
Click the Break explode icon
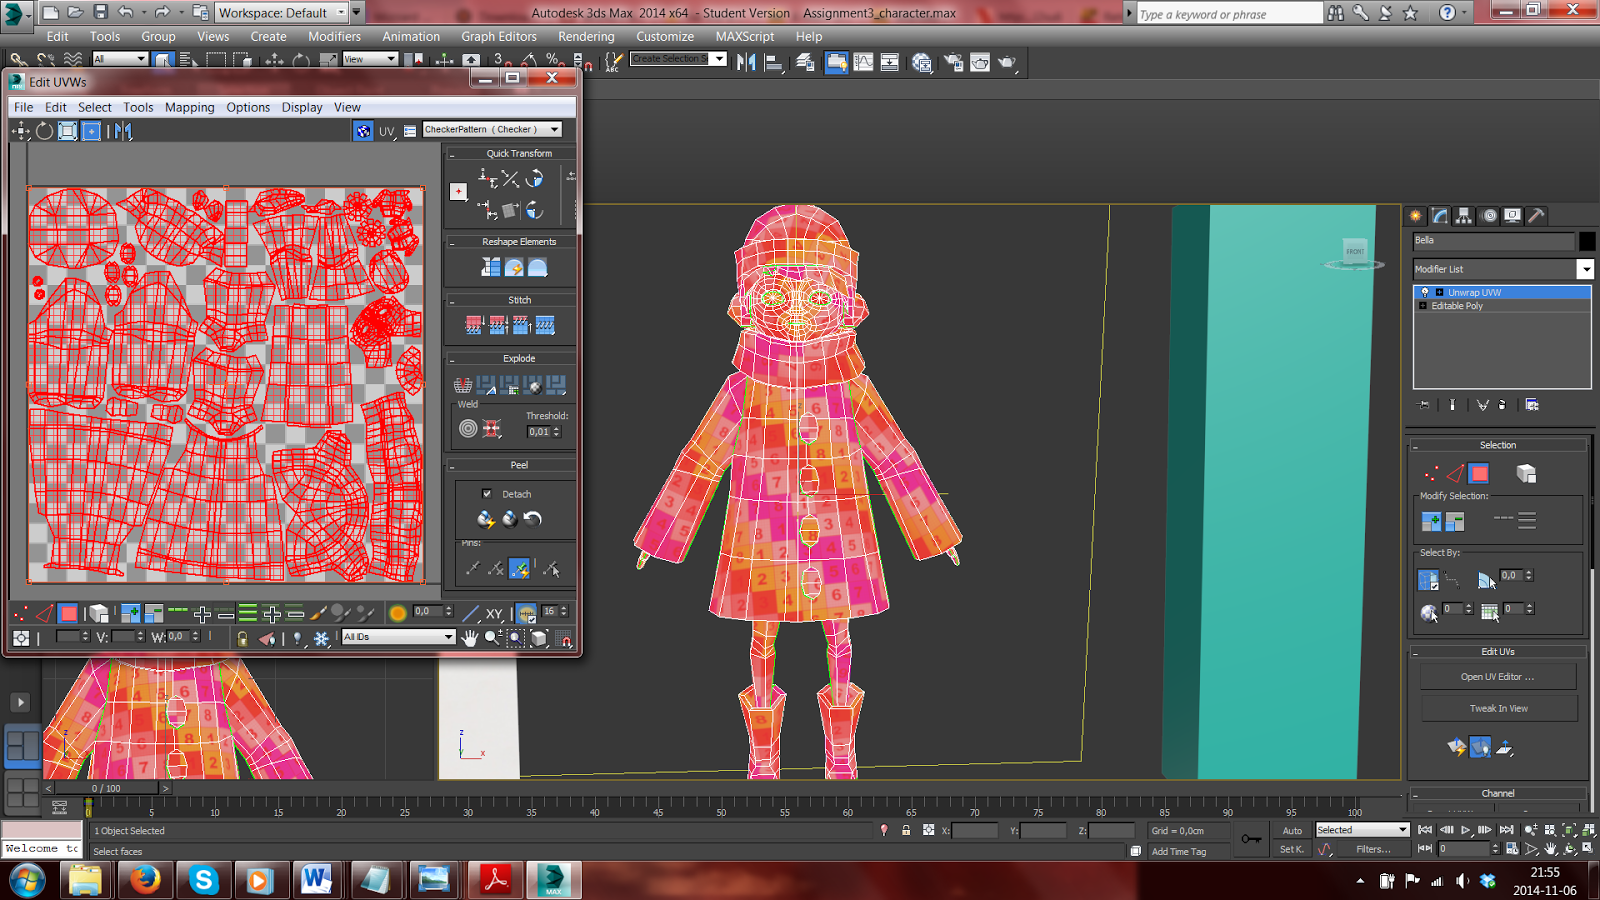(x=463, y=385)
